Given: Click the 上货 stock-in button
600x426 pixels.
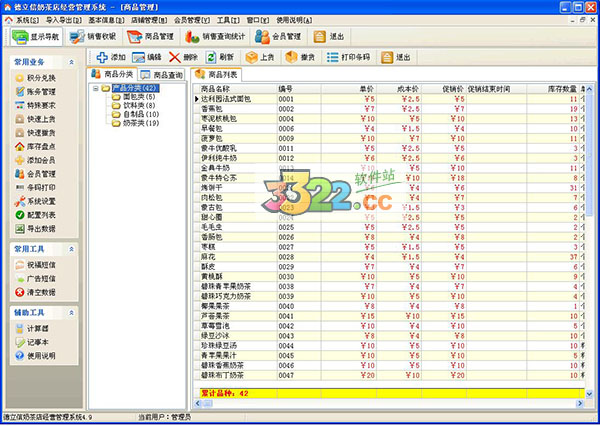Looking at the screenshot, I should click(x=260, y=57).
